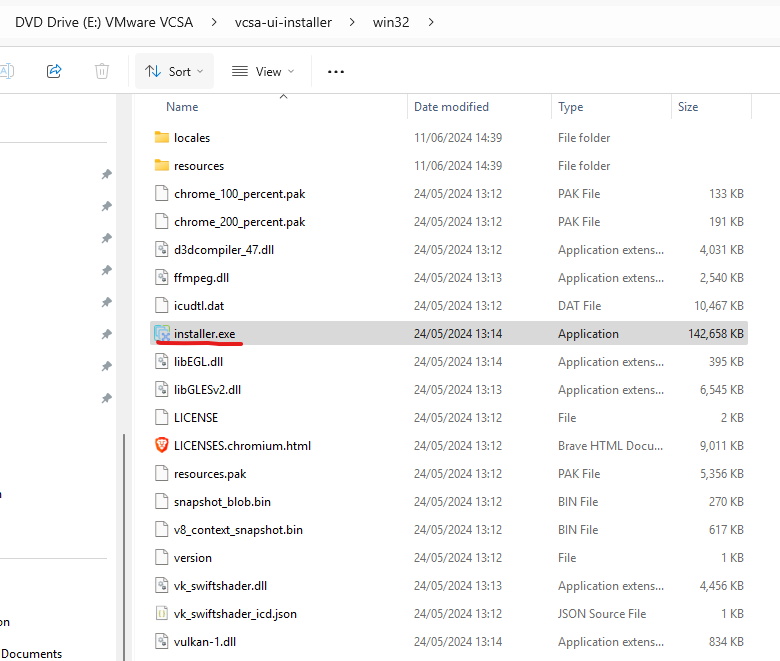Image resolution: width=780 pixels, height=661 pixels.
Task: Click the icudtl.dat file icon
Action: pyautogui.click(x=162, y=305)
